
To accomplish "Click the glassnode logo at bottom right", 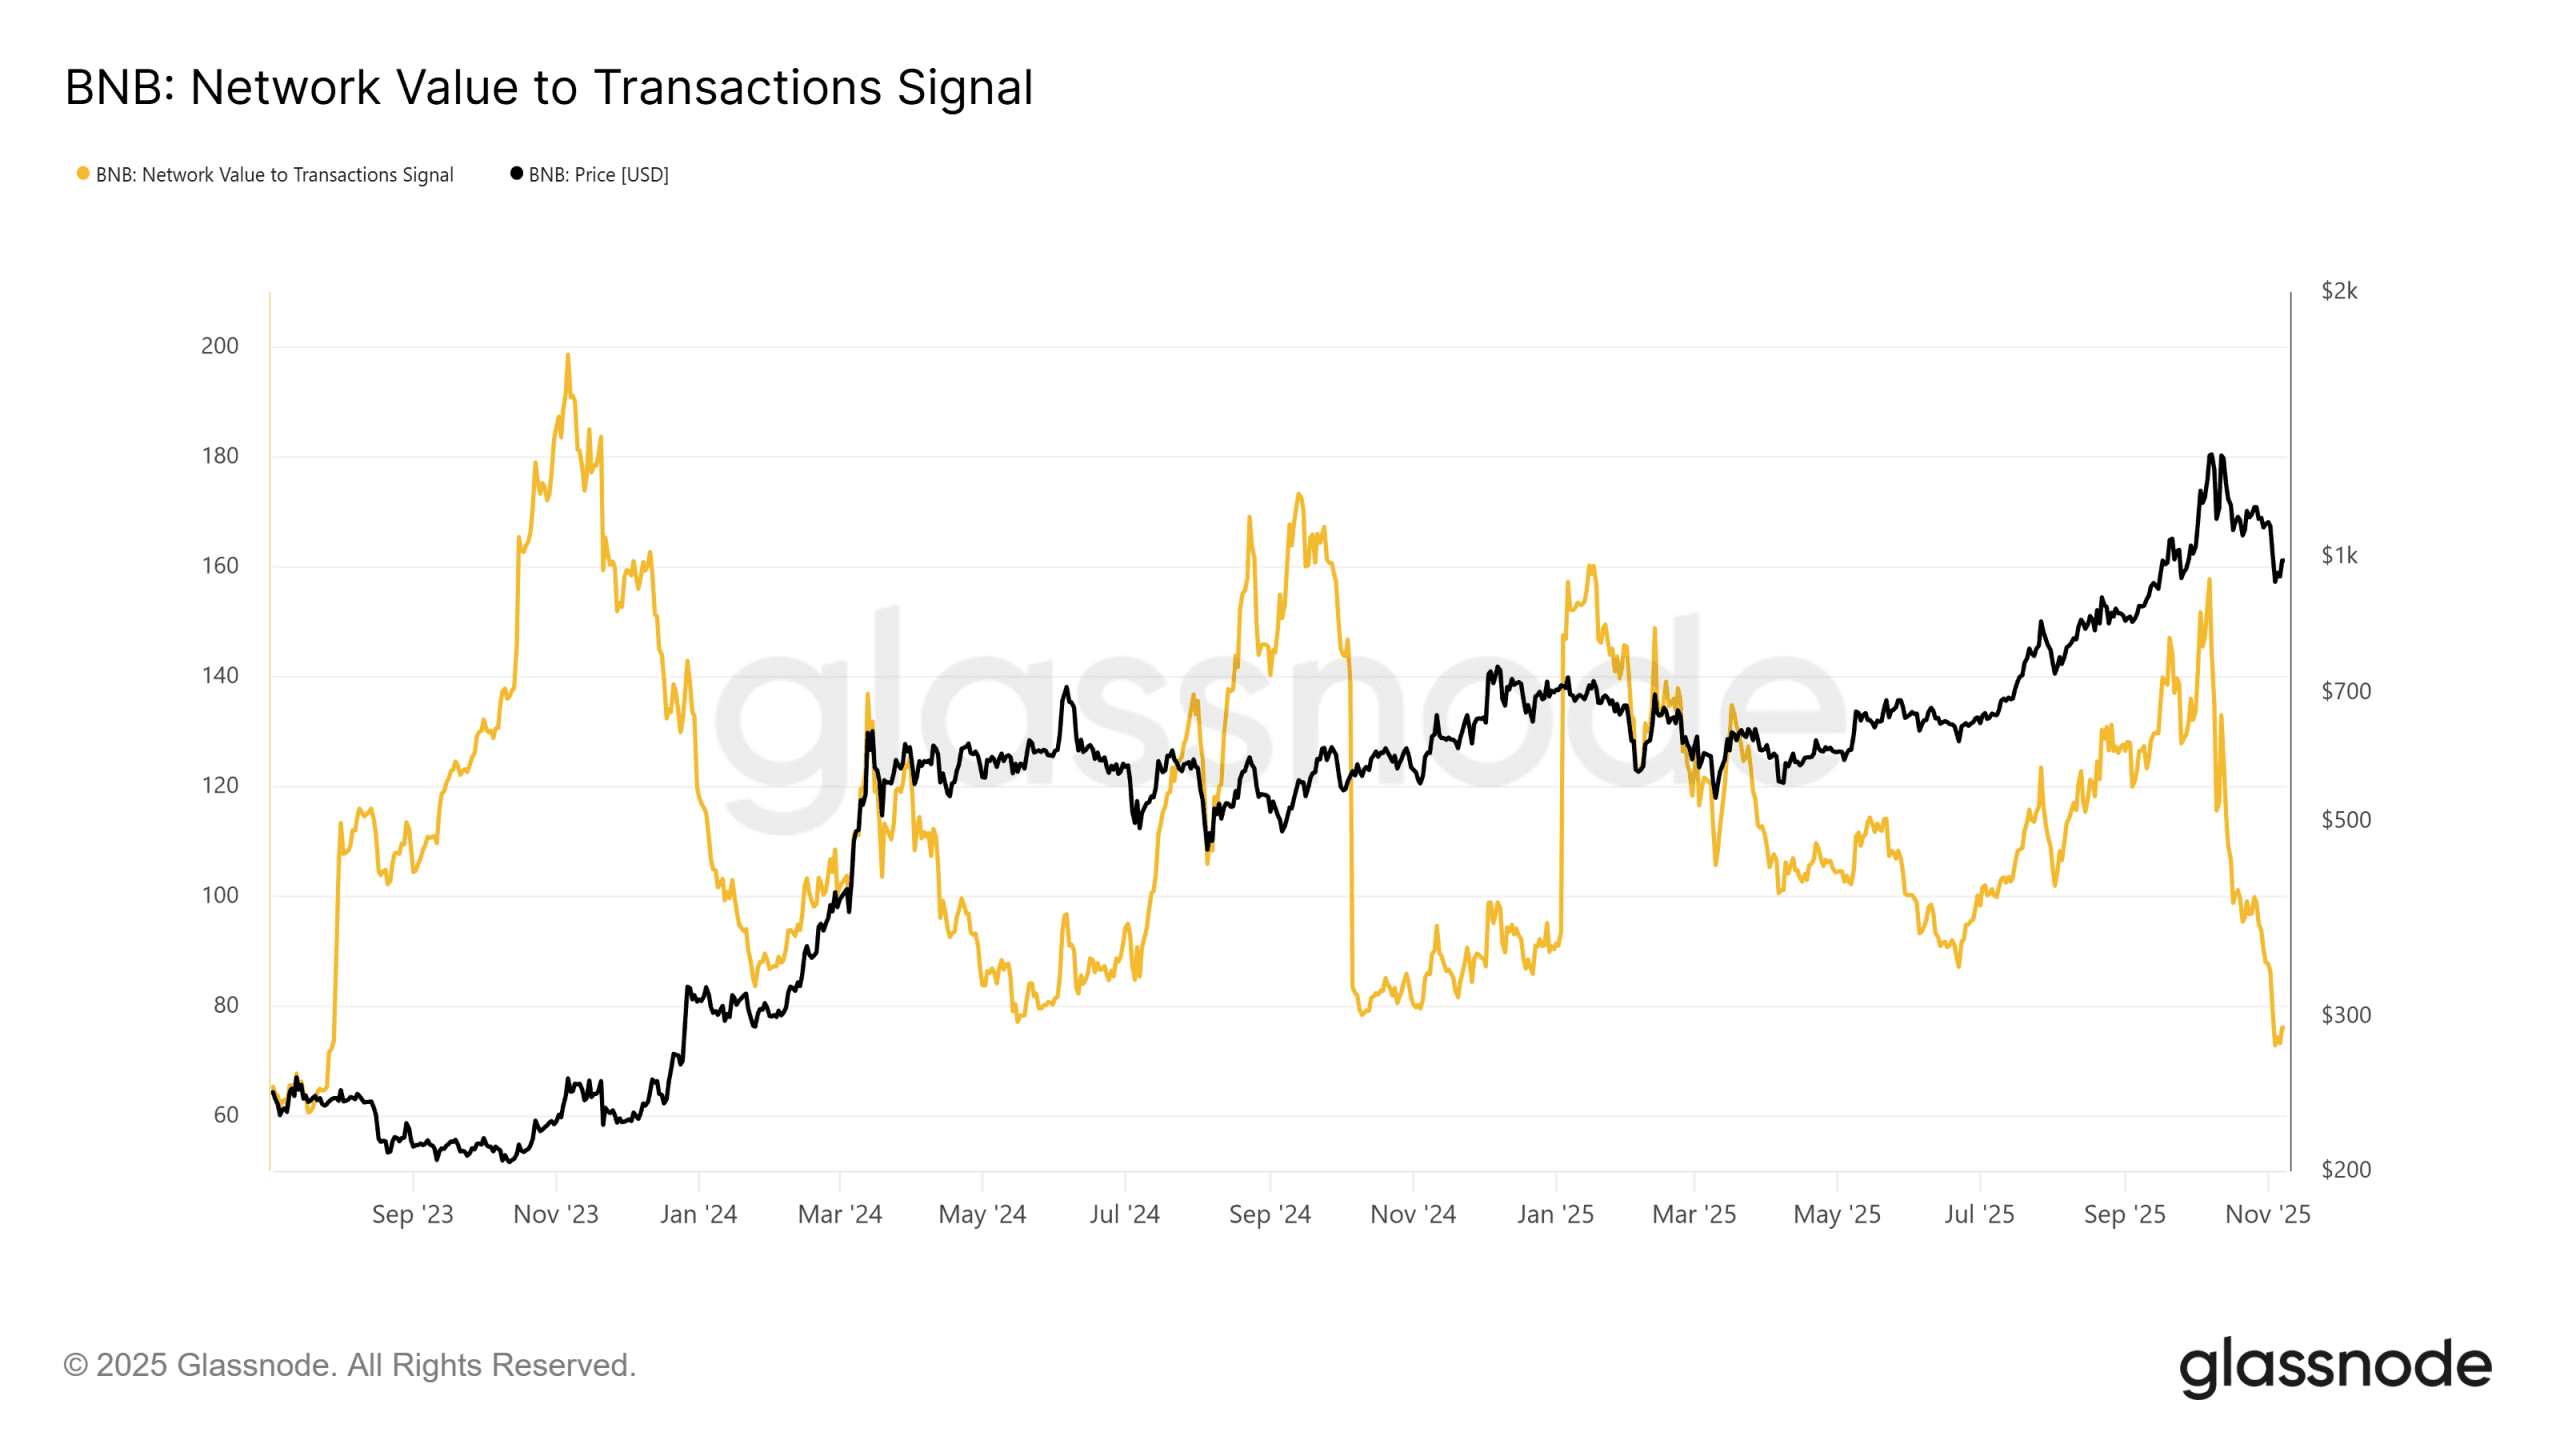I will 2335,1367.
